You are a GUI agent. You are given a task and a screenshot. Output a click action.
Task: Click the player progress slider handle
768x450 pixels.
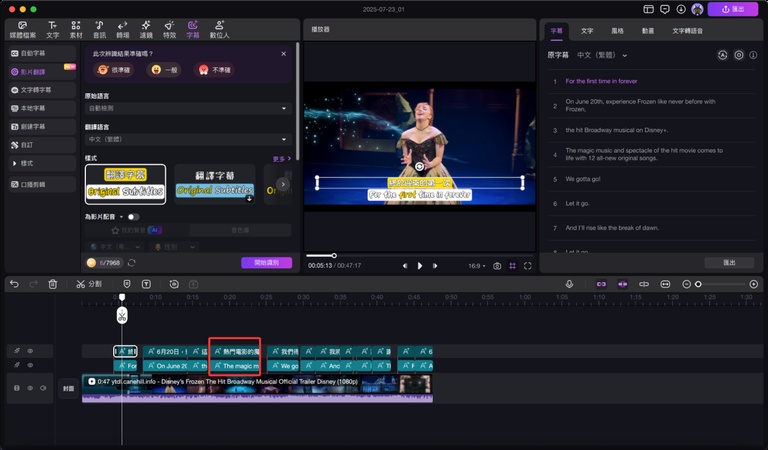click(334, 256)
